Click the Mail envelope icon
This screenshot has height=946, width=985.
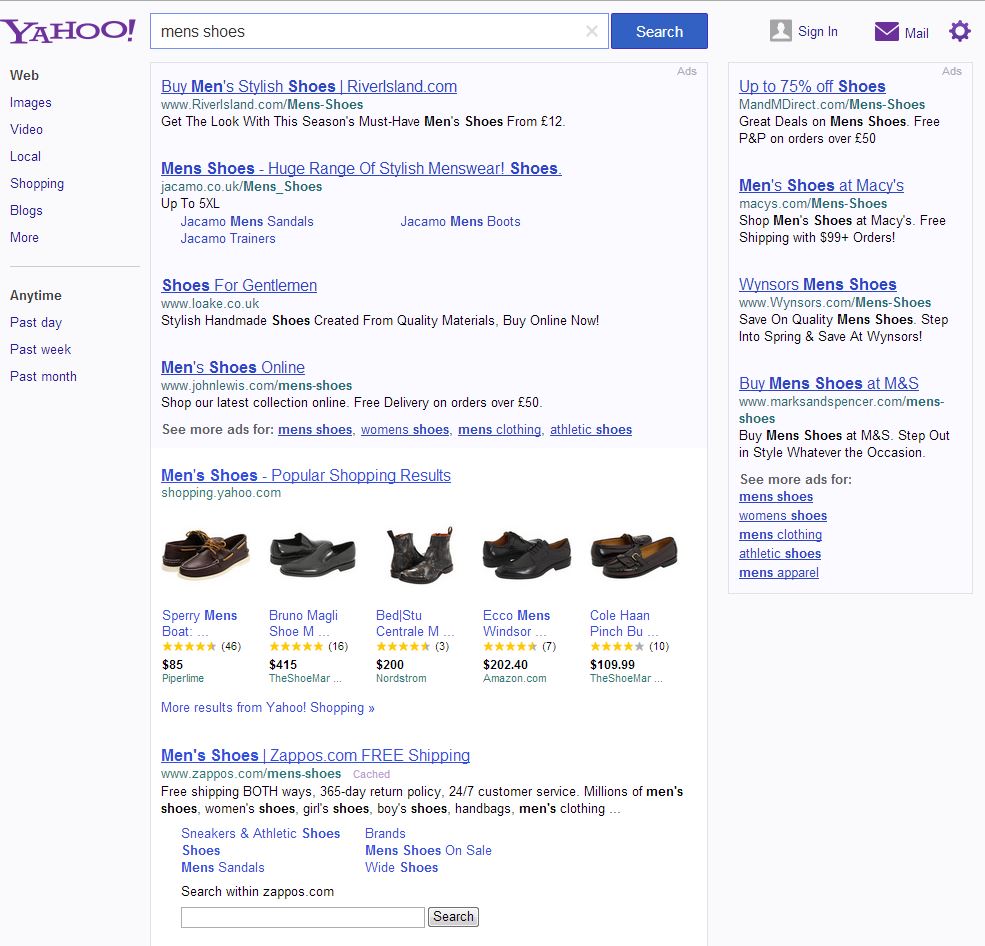[886, 32]
